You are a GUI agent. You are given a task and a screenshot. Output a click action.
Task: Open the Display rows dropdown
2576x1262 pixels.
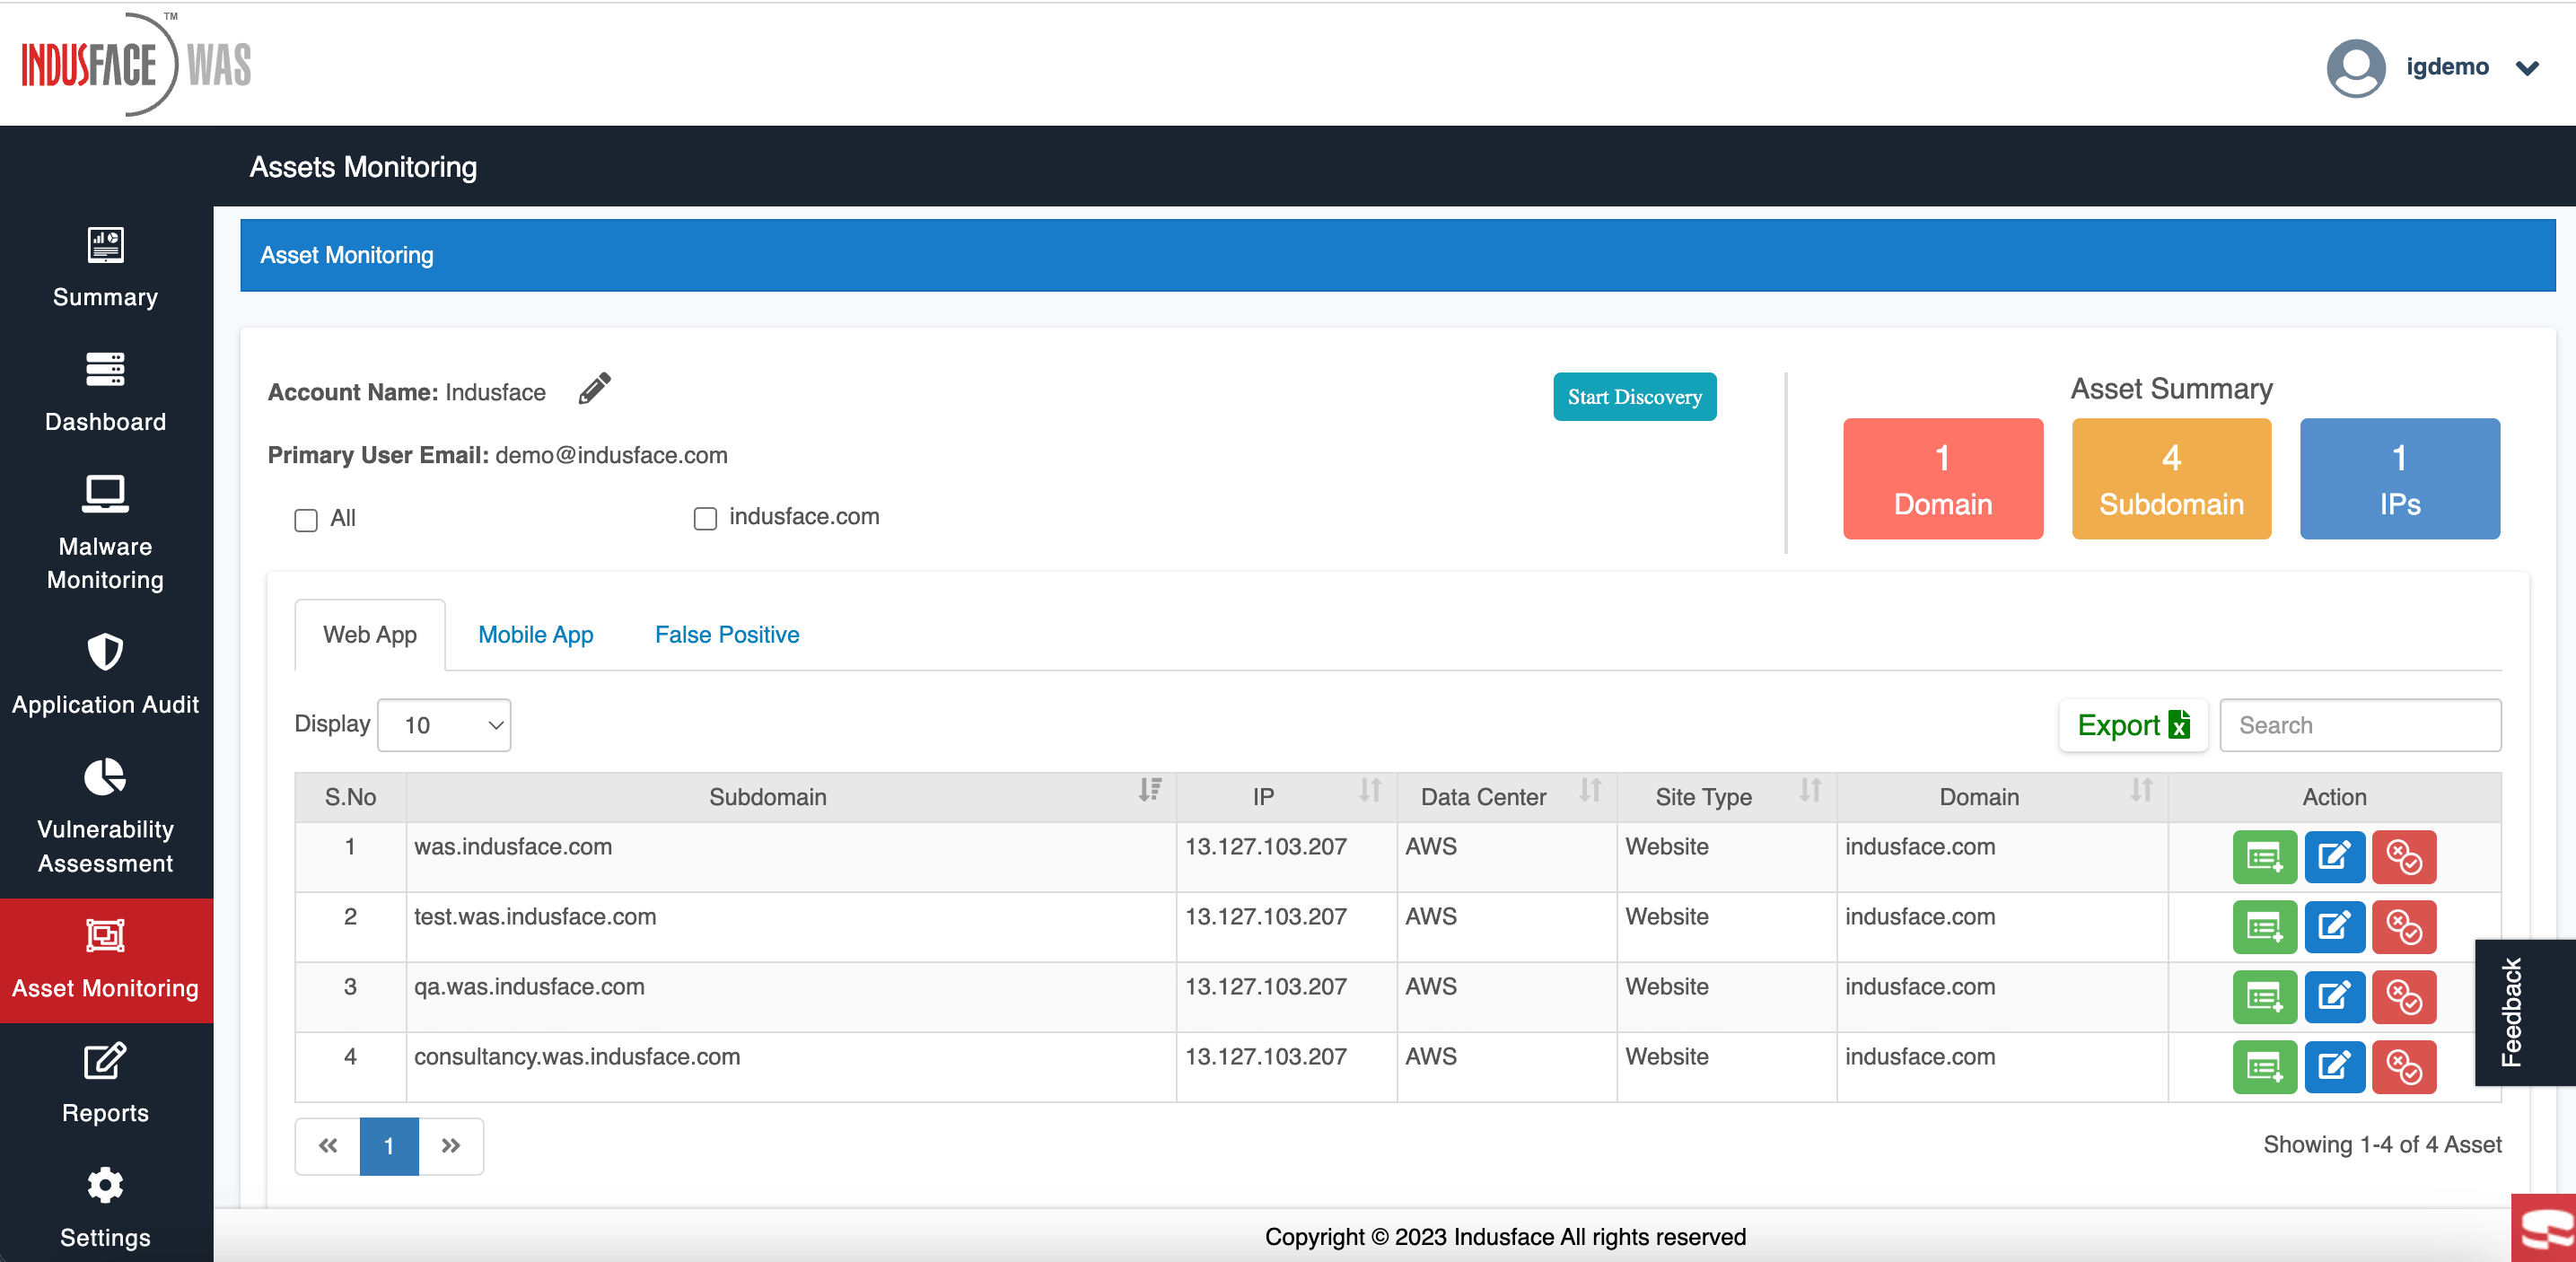[x=444, y=725]
